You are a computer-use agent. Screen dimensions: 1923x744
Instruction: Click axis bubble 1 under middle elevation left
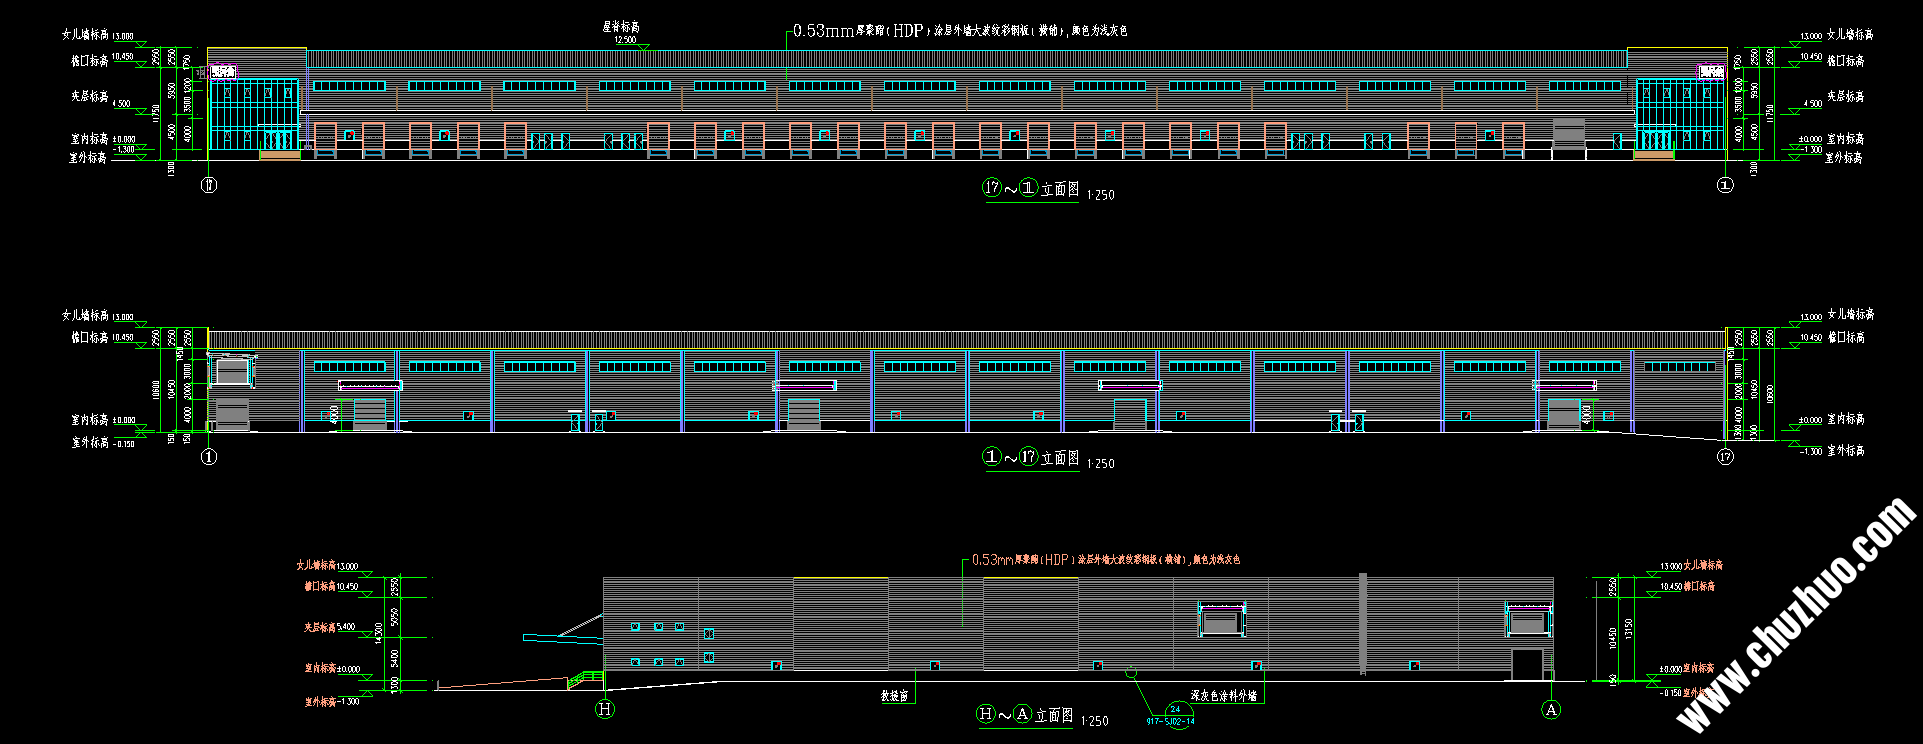pyautogui.click(x=209, y=457)
